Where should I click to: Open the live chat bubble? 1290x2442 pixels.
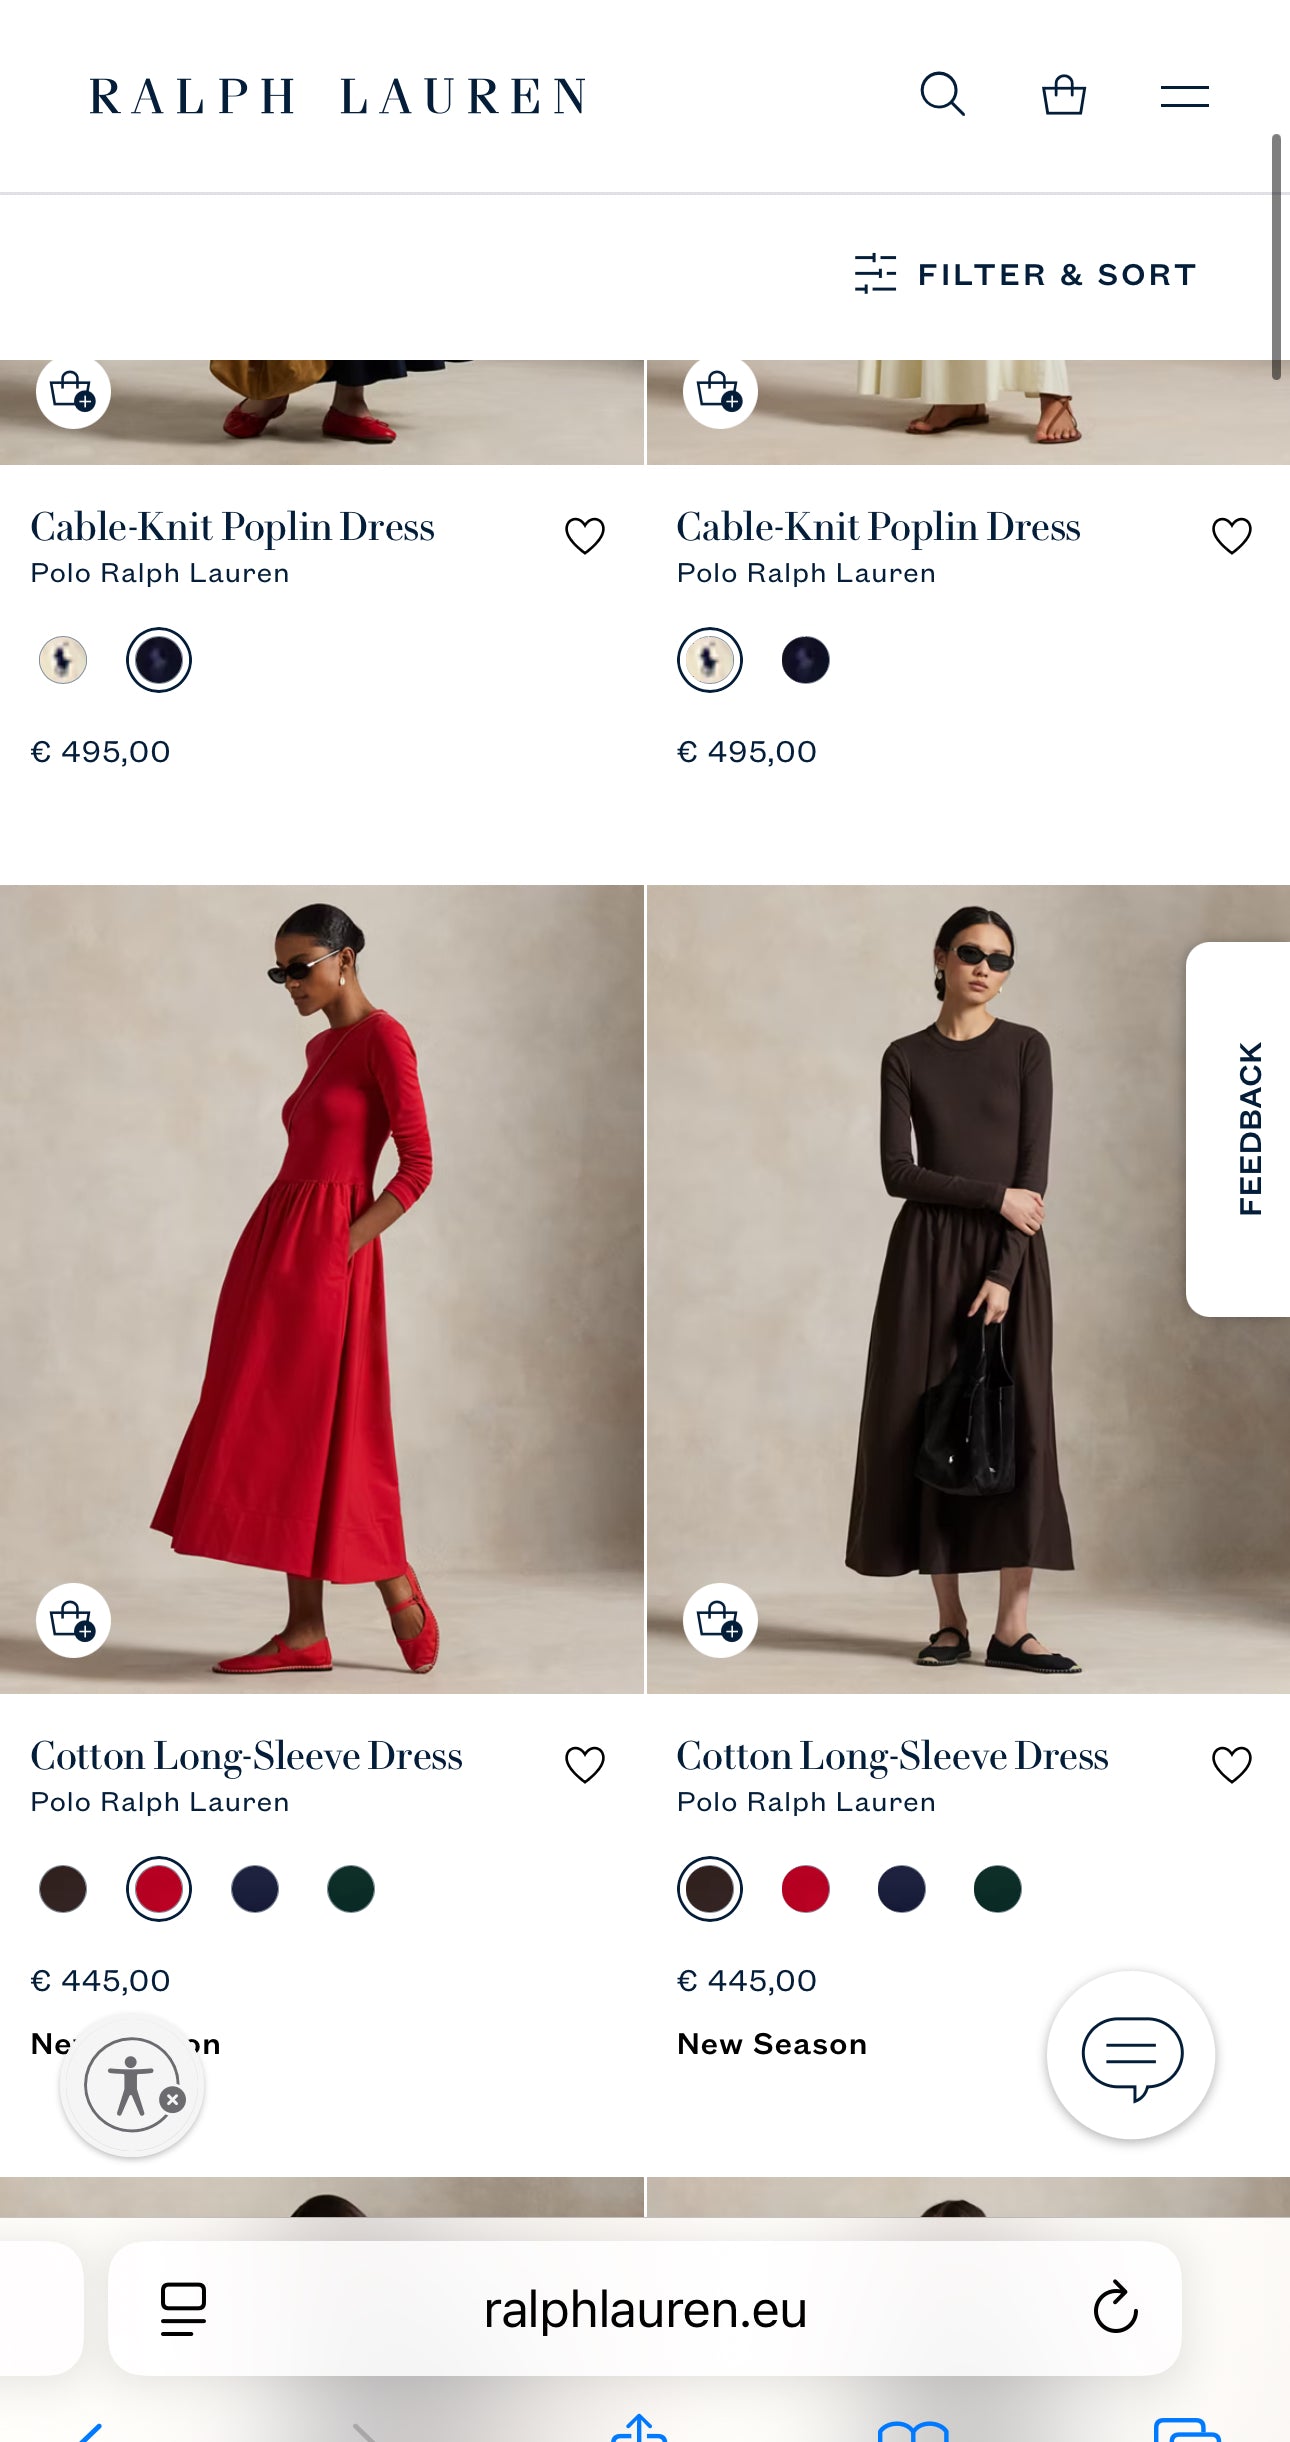click(x=1131, y=2056)
